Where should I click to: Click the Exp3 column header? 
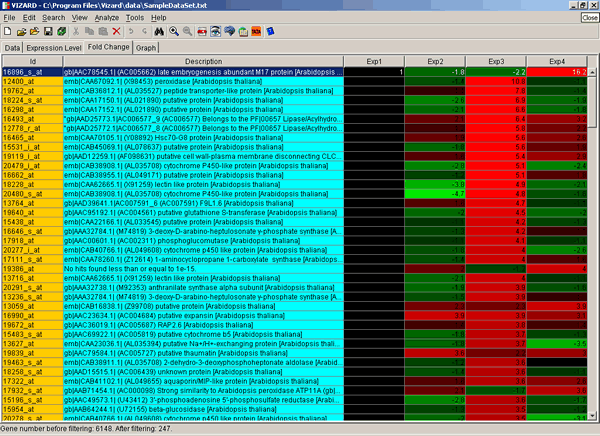coord(496,61)
